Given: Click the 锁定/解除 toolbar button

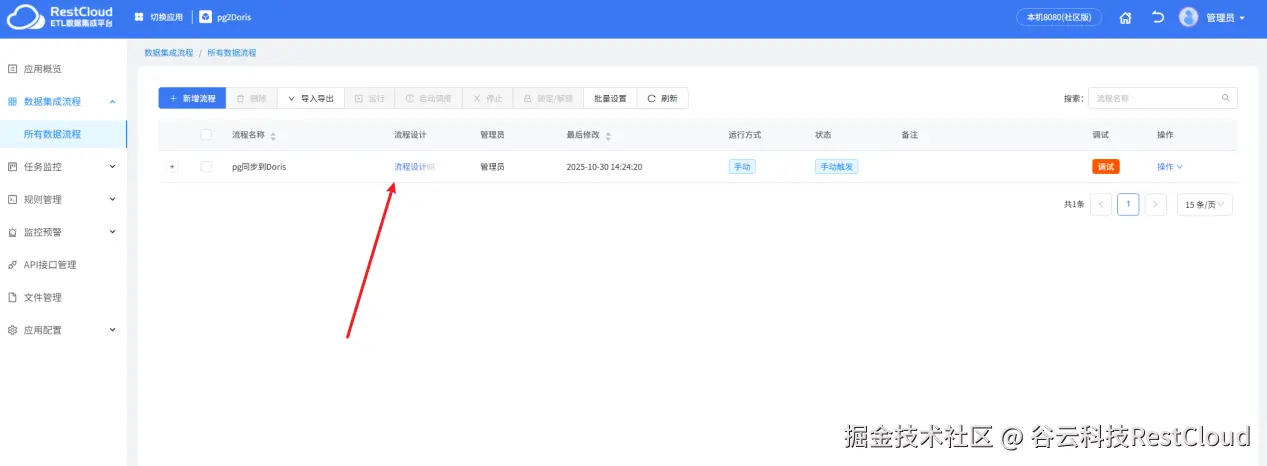Looking at the screenshot, I should pyautogui.click(x=548, y=98).
